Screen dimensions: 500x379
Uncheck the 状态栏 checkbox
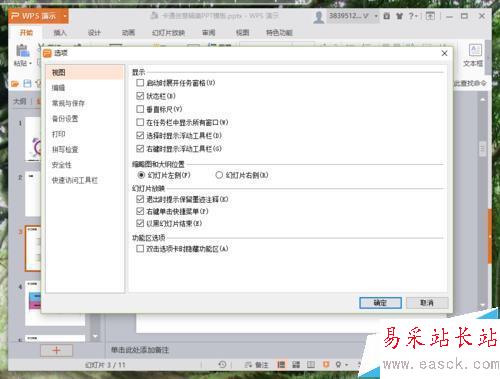click(140, 96)
